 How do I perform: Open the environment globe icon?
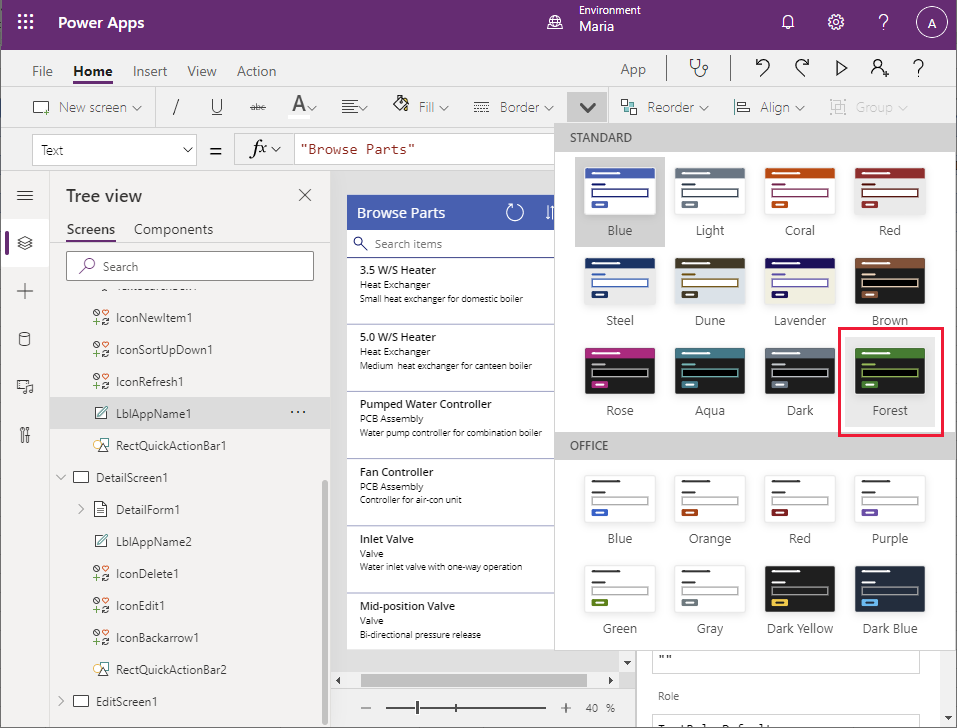555,23
